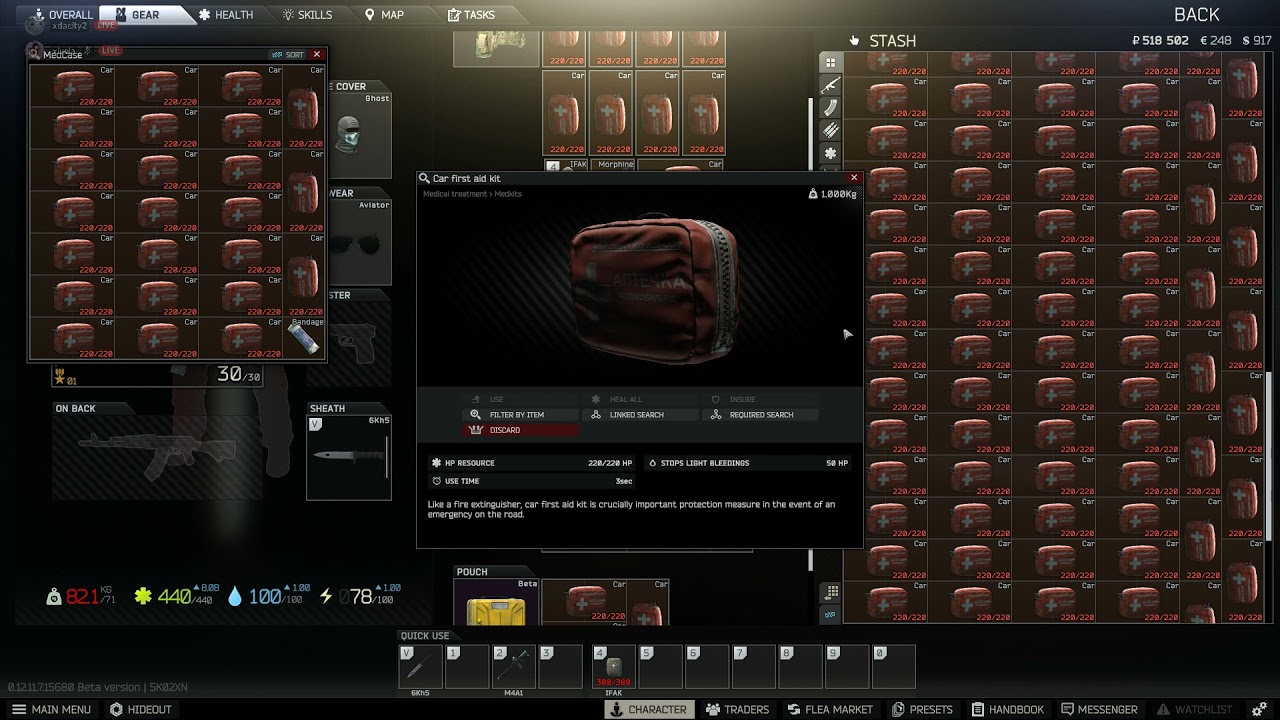Click the health value 440/440
The image size is (1280, 720).
[x=178, y=596]
